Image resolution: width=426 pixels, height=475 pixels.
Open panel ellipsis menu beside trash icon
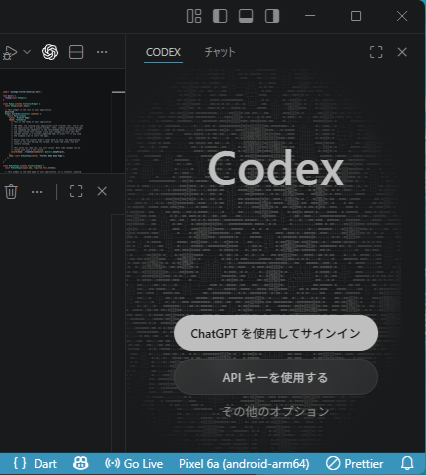pos(37,192)
